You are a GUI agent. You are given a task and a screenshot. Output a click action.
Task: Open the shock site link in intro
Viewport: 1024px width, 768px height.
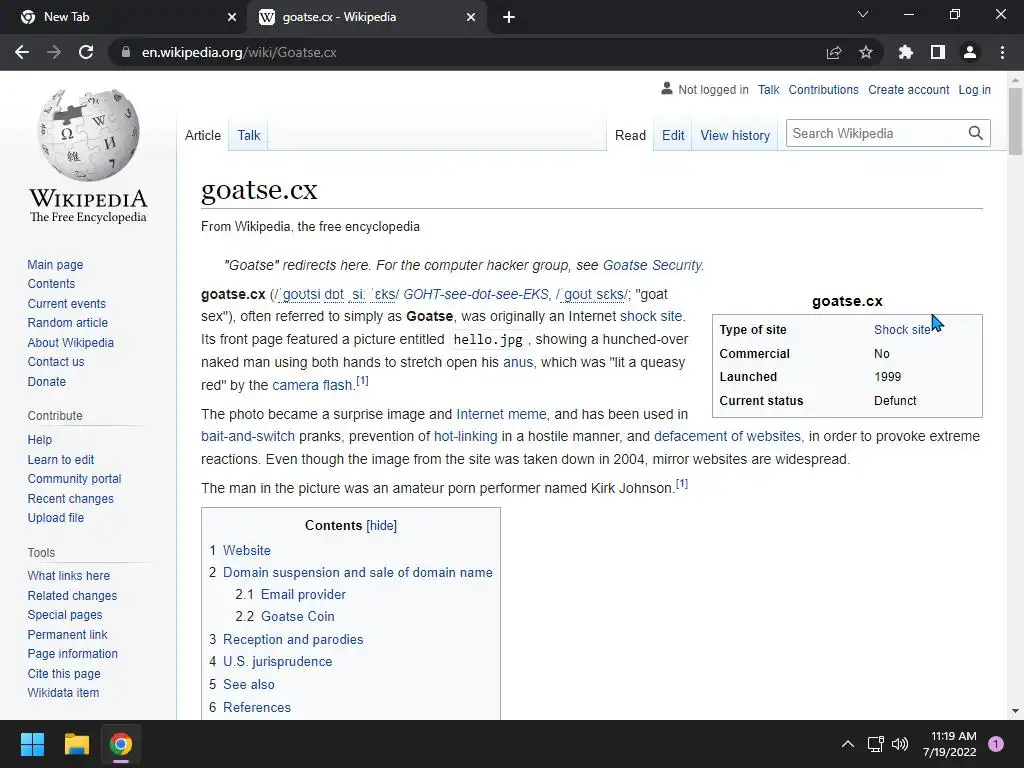pyautogui.click(x=651, y=316)
